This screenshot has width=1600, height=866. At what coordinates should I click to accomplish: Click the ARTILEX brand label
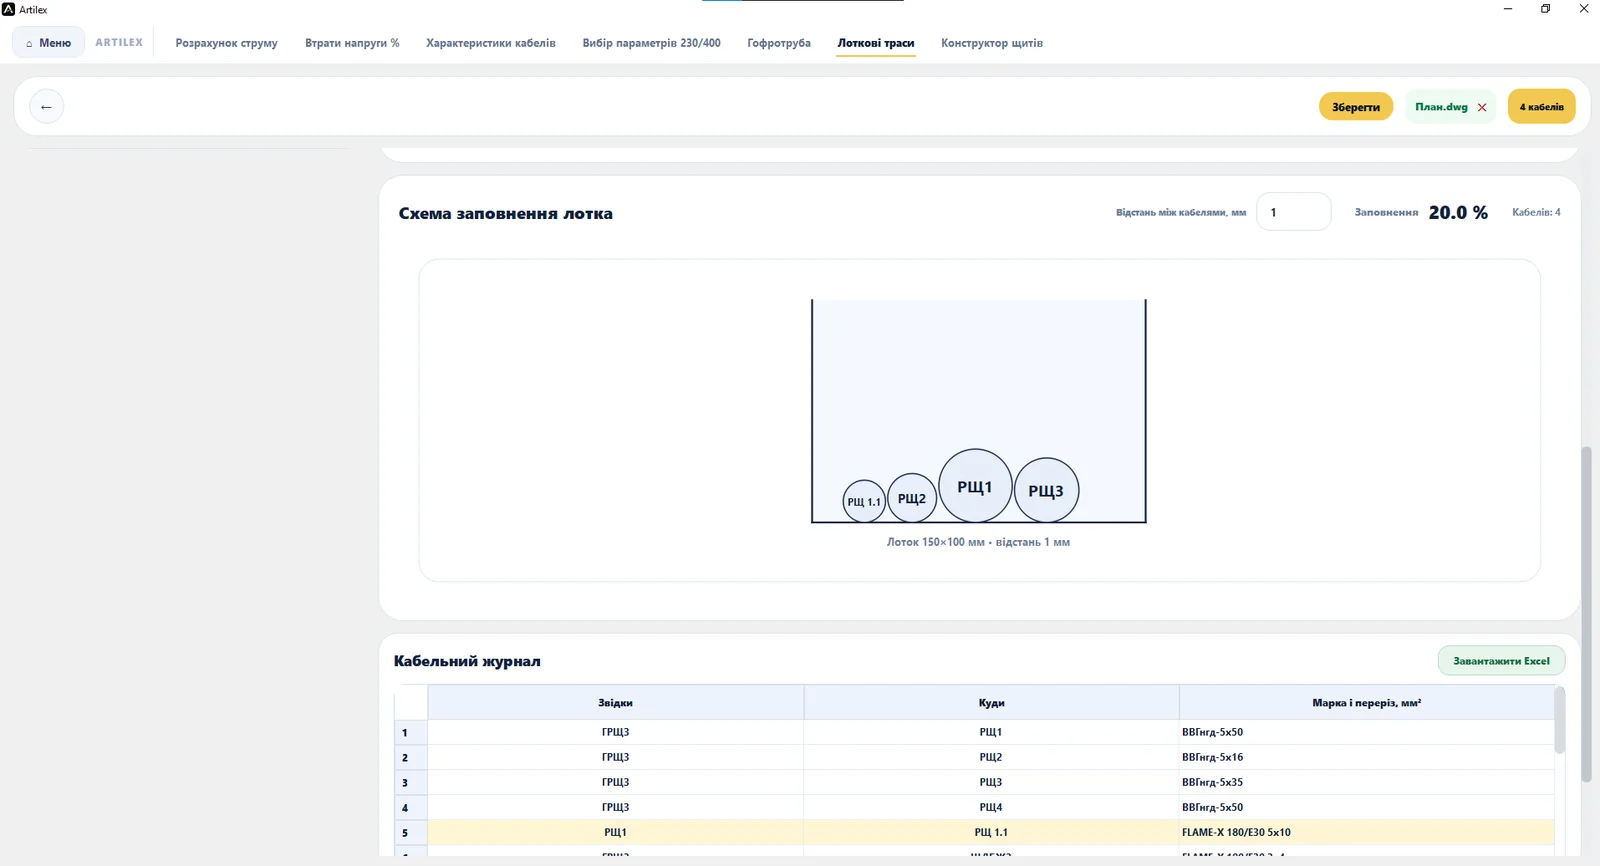click(119, 43)
